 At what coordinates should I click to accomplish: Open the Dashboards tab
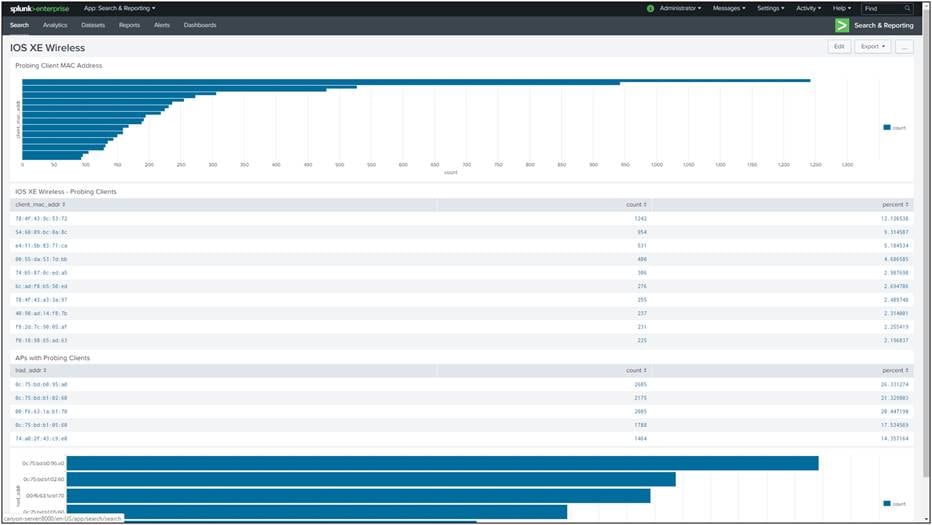(200, 25)
